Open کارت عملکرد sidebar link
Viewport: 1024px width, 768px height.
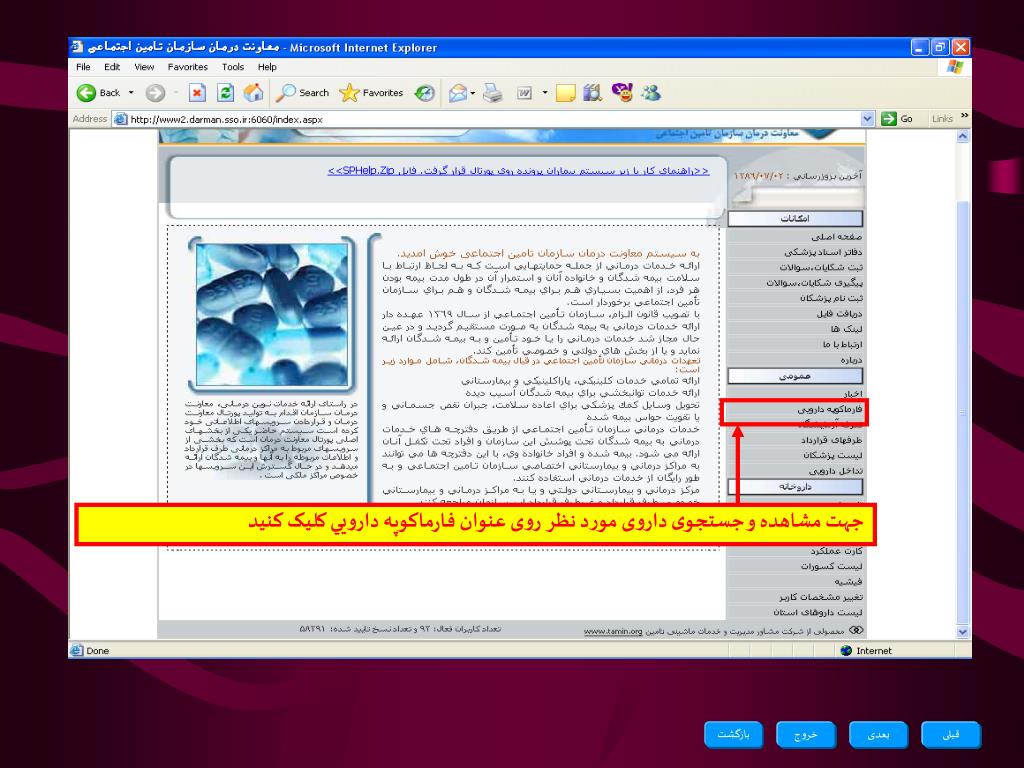837,551
